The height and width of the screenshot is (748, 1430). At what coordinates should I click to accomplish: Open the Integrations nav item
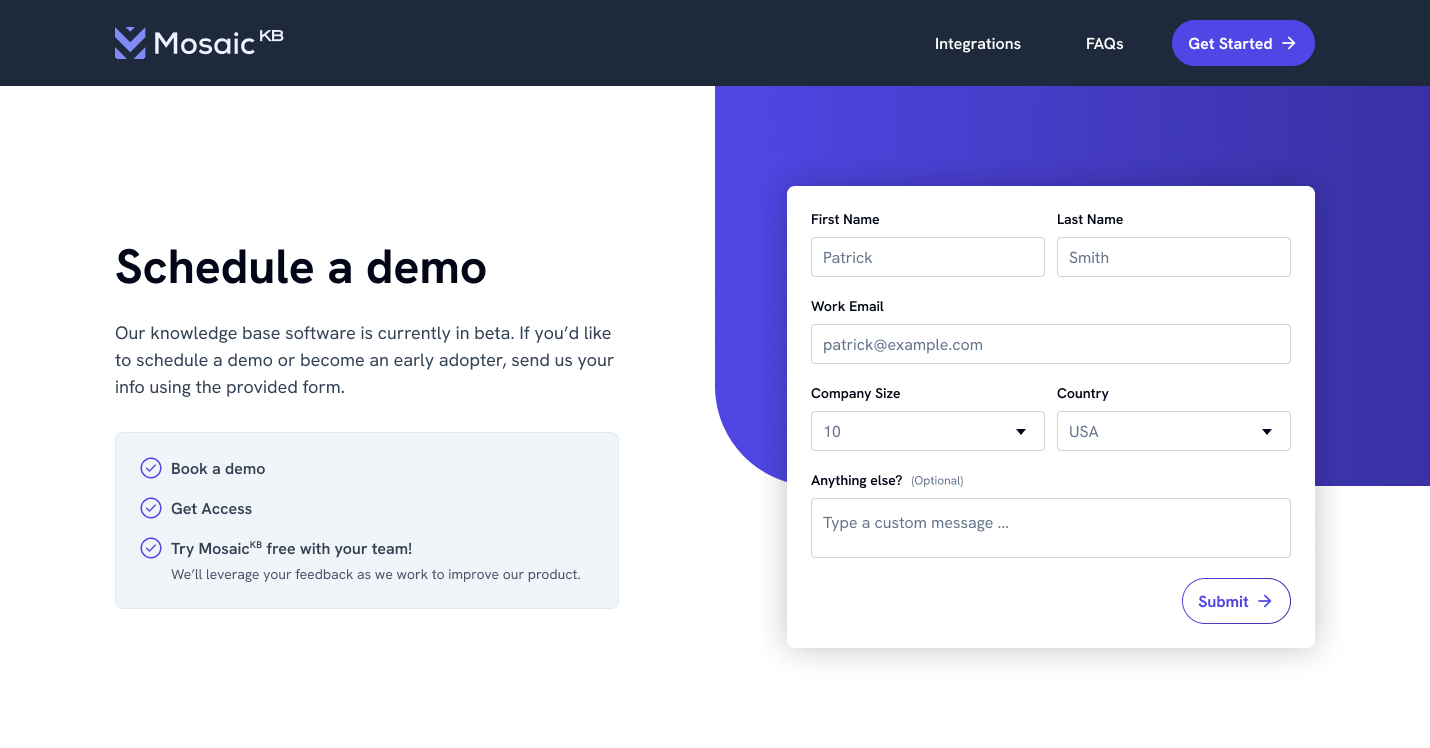[x=977, y=44]
